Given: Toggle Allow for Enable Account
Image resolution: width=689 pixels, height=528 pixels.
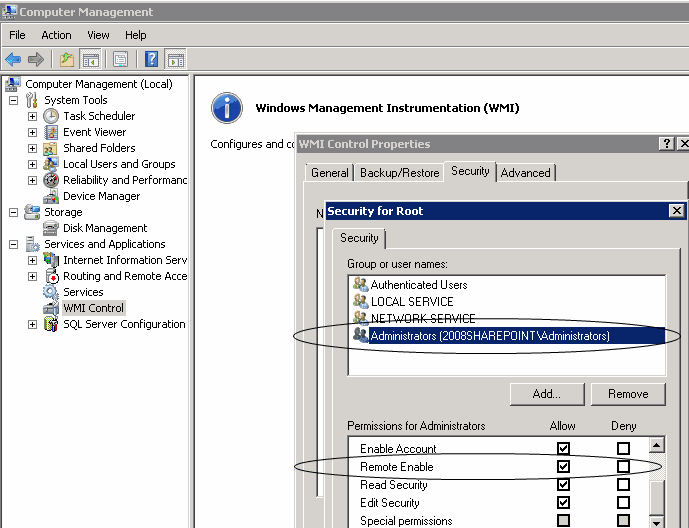Looking at the screenshot, I should click(x=563, y=448).
